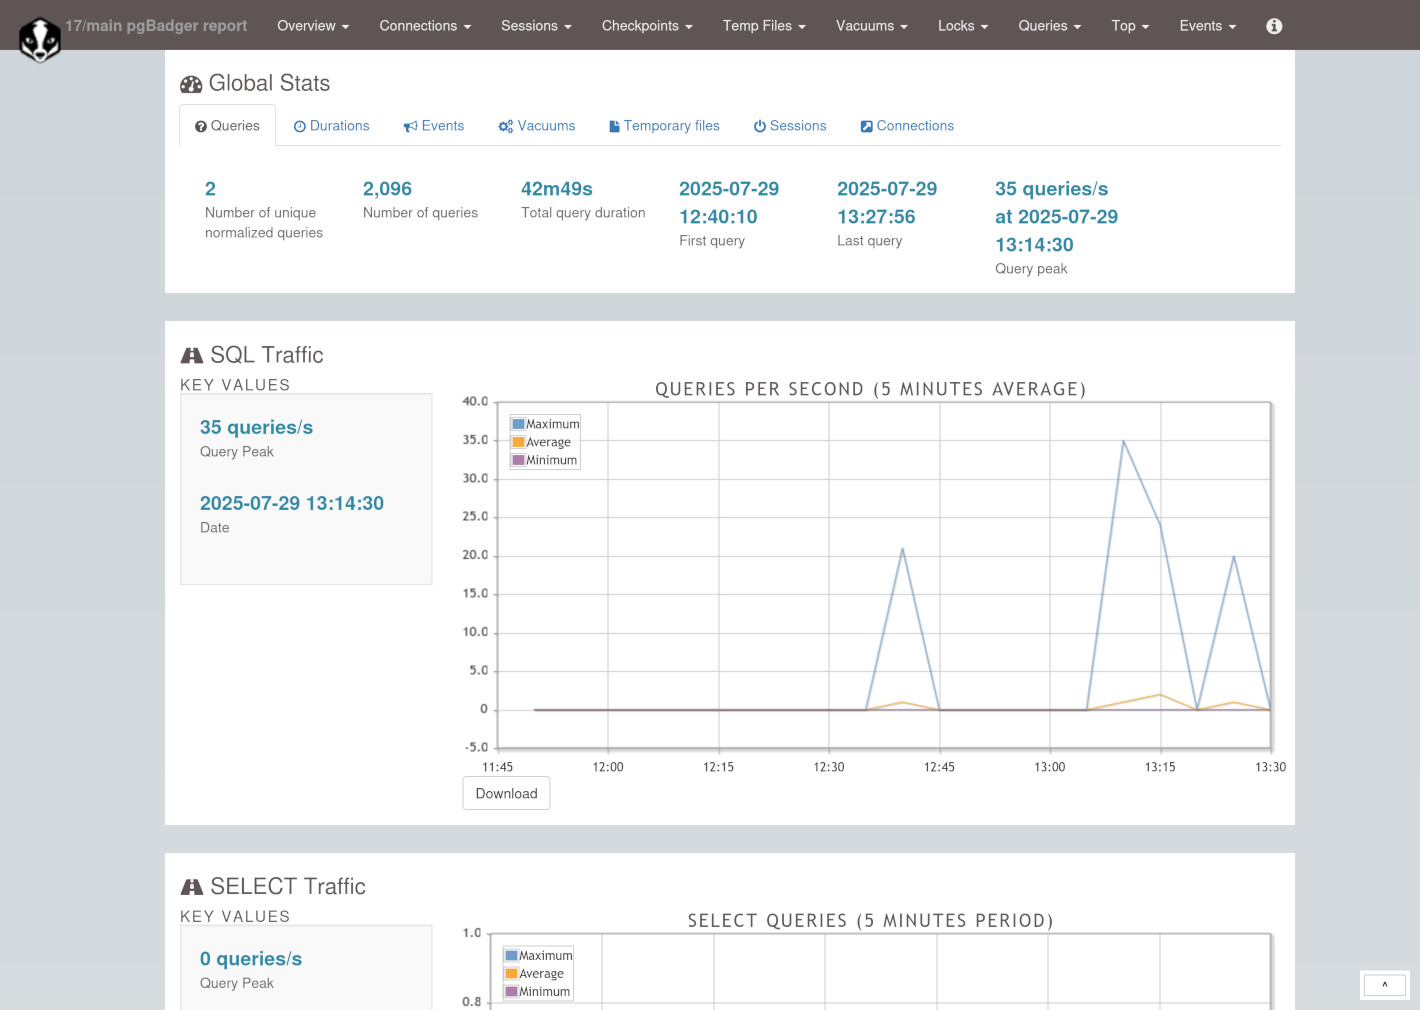This screenshot has height=1010, width=1420.
Task: Expand the Checkpoints dropdown menu
Action: pyautogui.click(x=646, y=26)
